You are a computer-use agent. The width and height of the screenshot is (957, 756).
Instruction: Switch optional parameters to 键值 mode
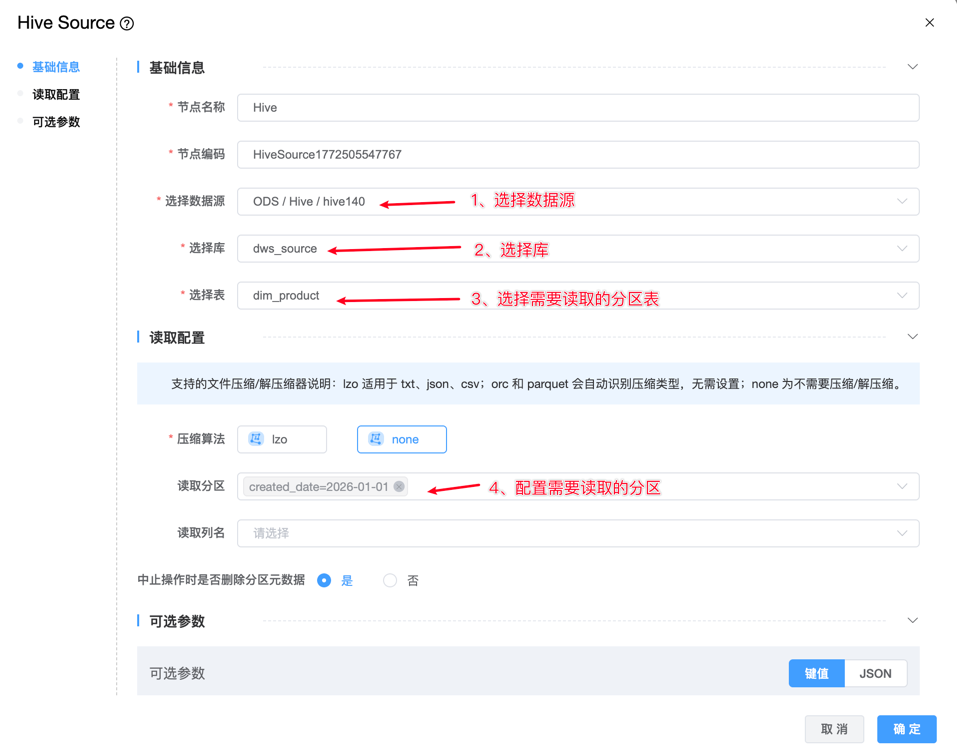click(x=816, y=674)
